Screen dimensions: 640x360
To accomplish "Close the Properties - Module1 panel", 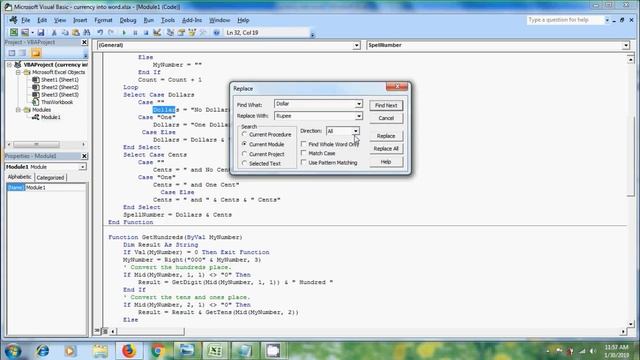I will (x=84, y=156).
